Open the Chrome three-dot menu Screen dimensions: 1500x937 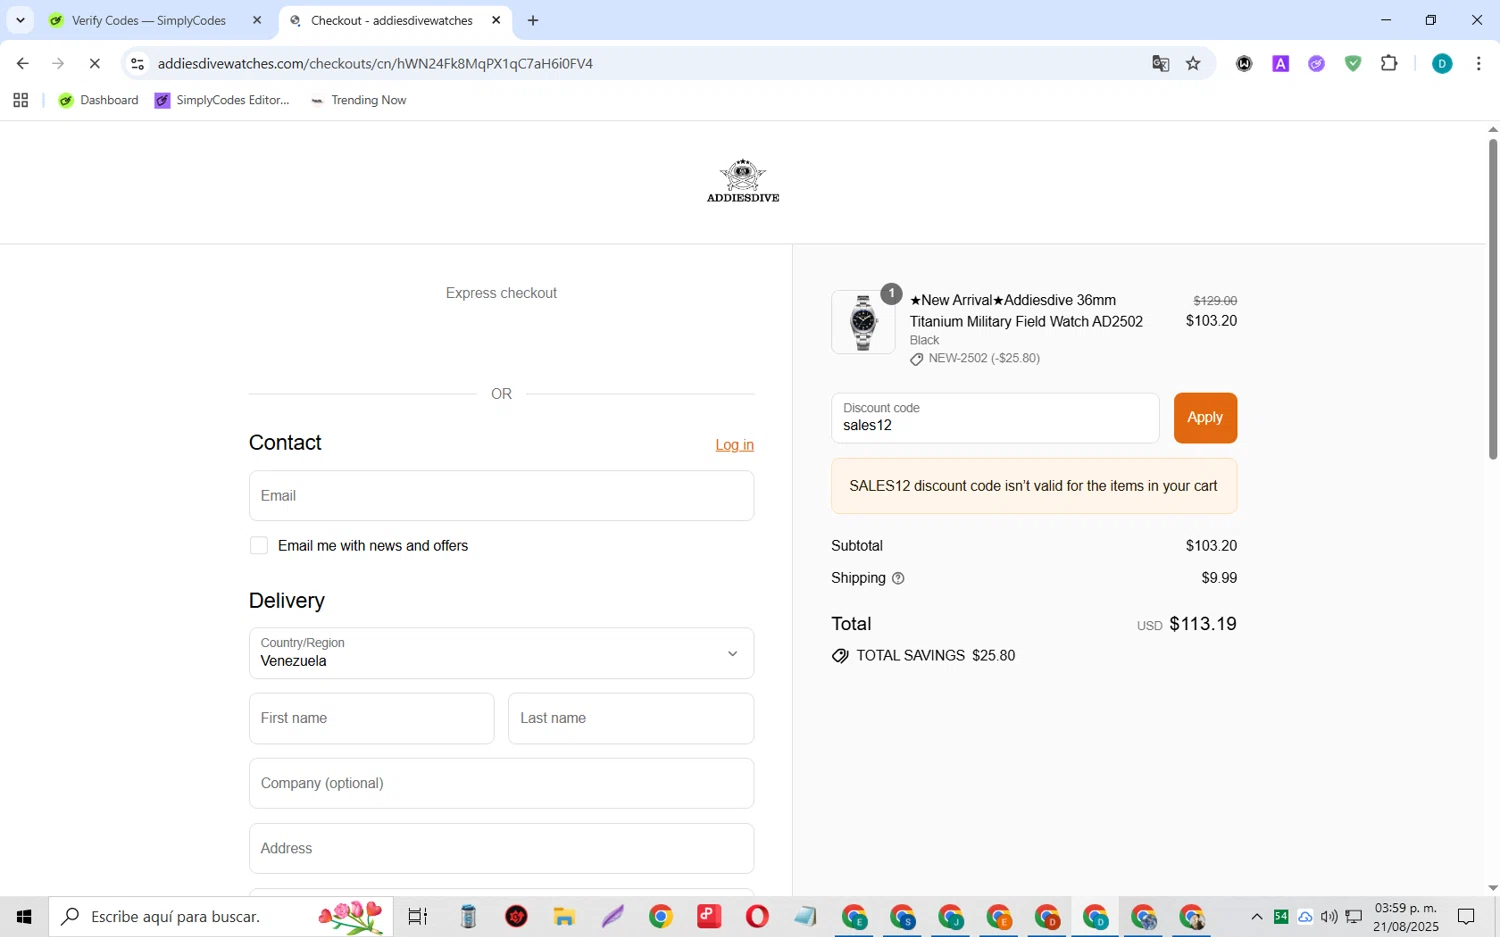pos(1478,63)
